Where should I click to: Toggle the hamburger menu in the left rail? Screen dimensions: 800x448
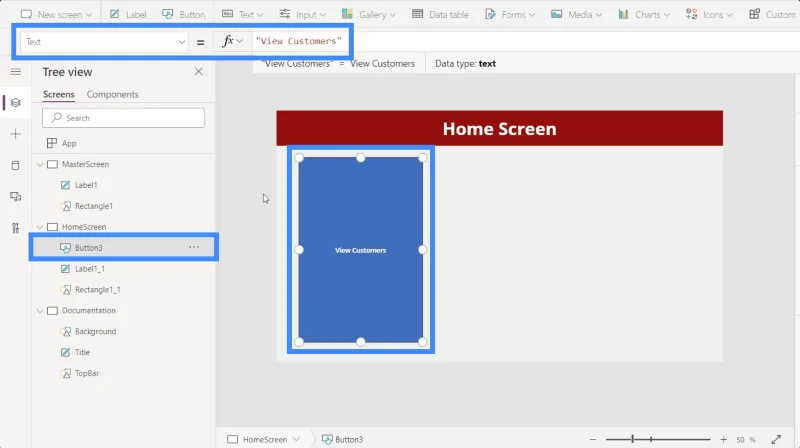point(16,72)
